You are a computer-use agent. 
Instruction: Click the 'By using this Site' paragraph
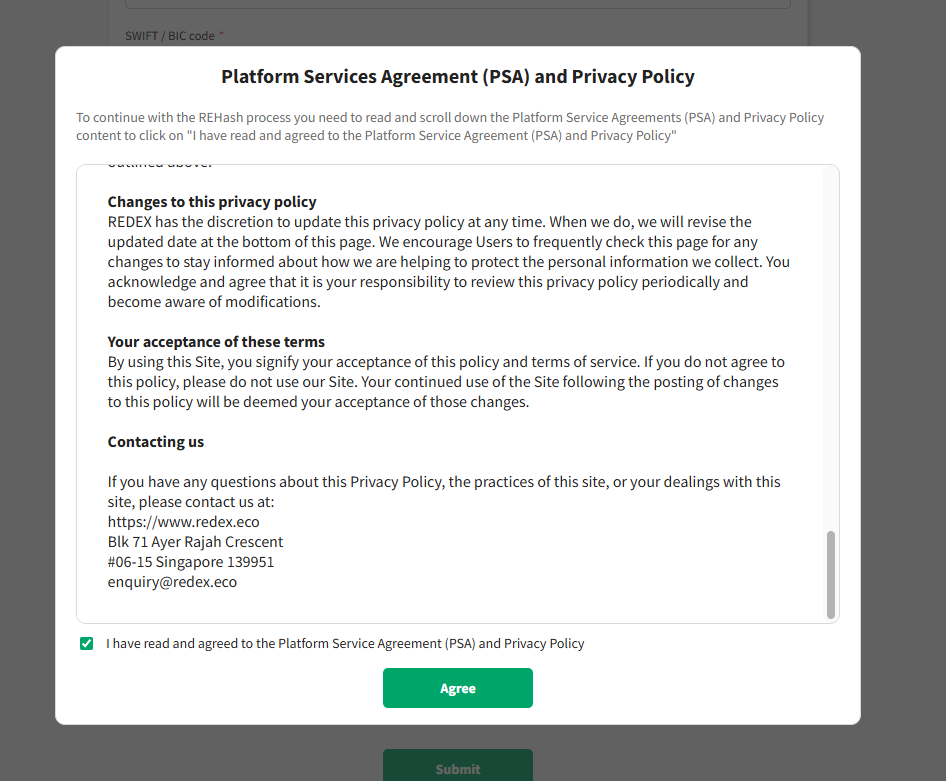pyautogui.click(x=446, y=382)
